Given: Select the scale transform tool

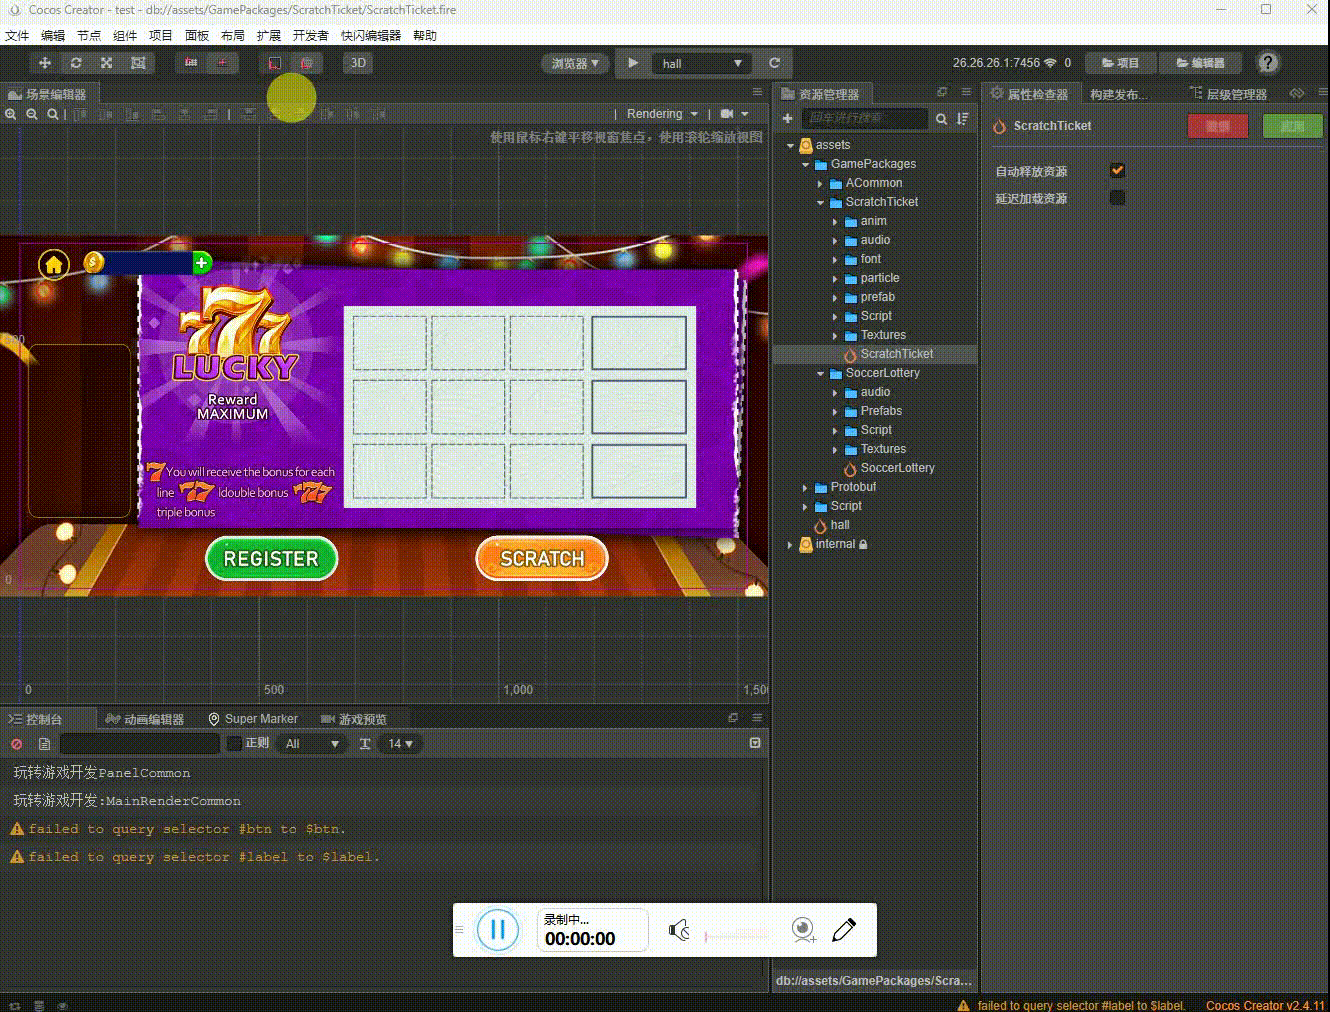Looking at the screenshot, I should click(107, 63).
